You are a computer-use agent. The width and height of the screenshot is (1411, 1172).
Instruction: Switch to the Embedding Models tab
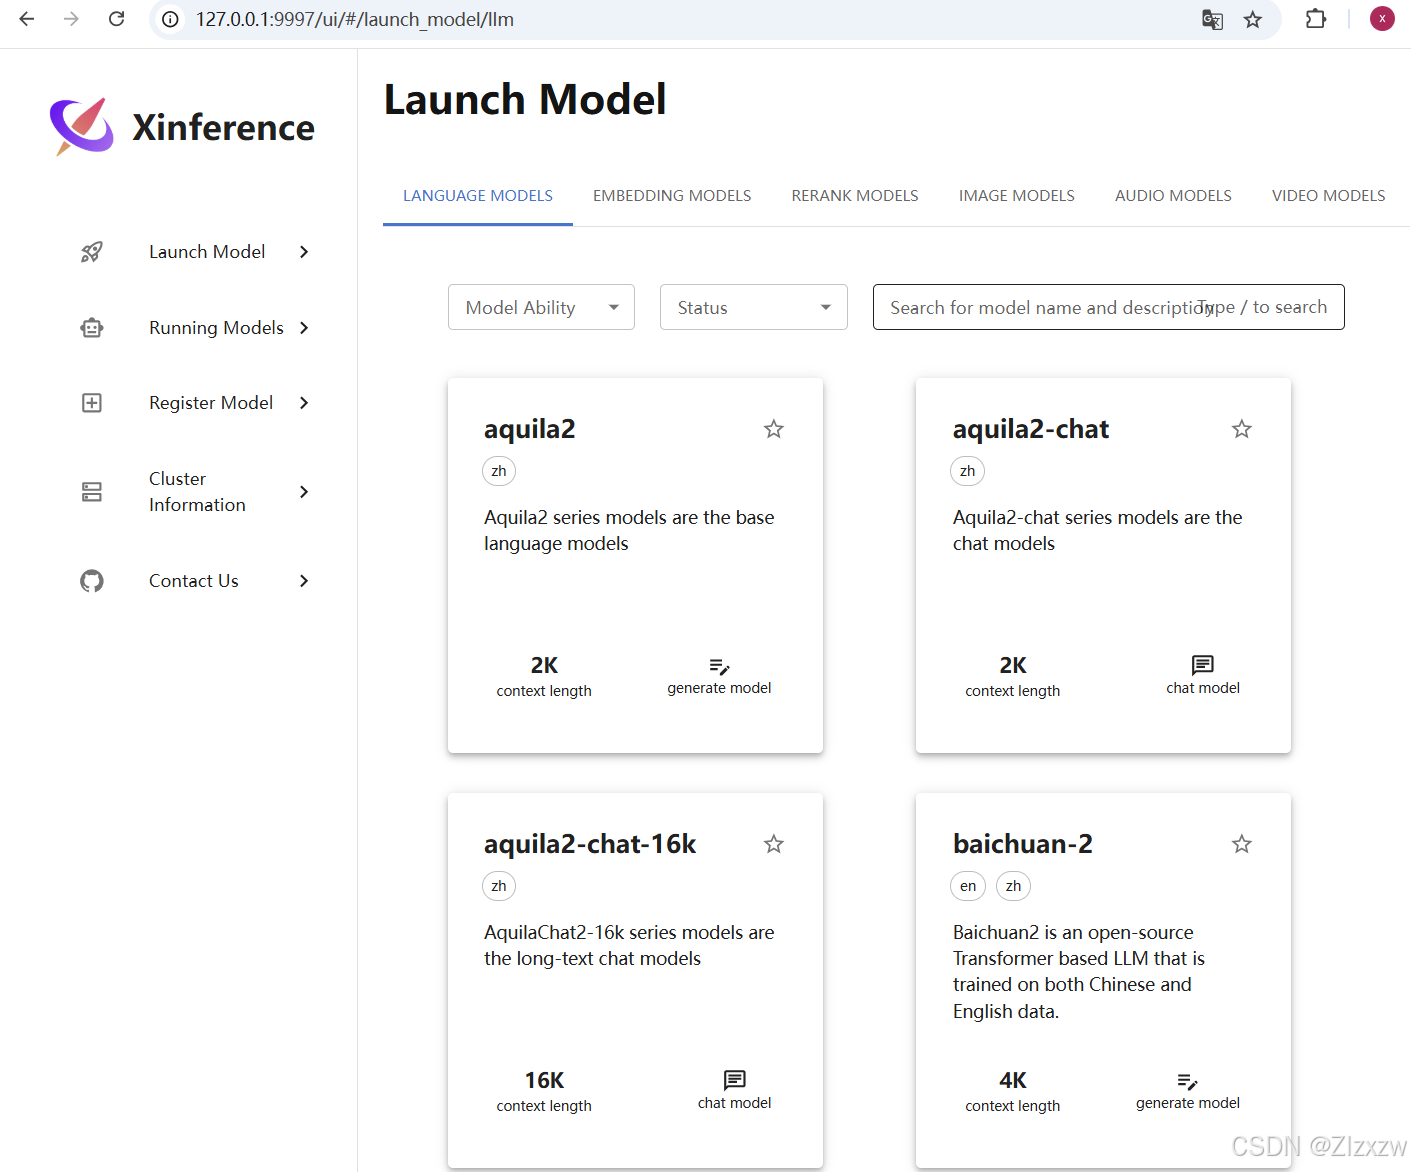click(x=672, y=196)
